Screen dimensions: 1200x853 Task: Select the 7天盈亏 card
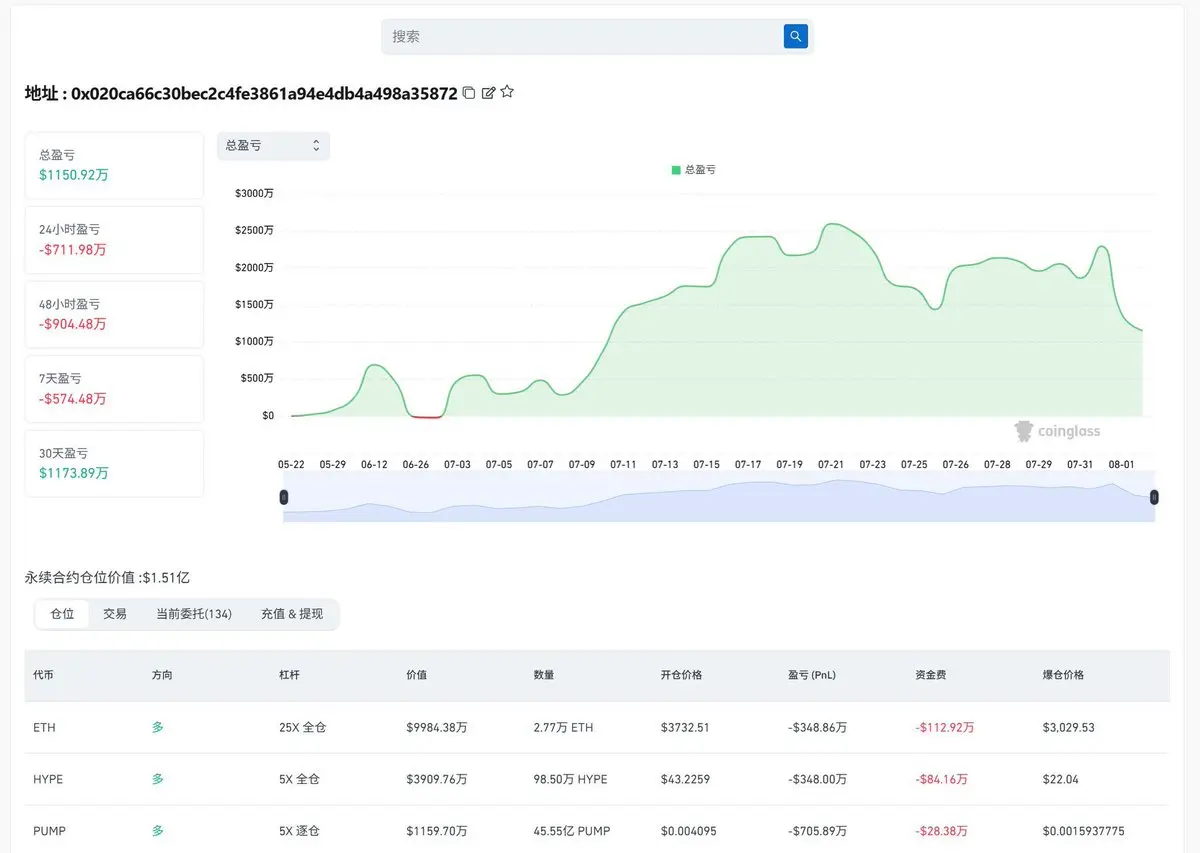(114, 389)
